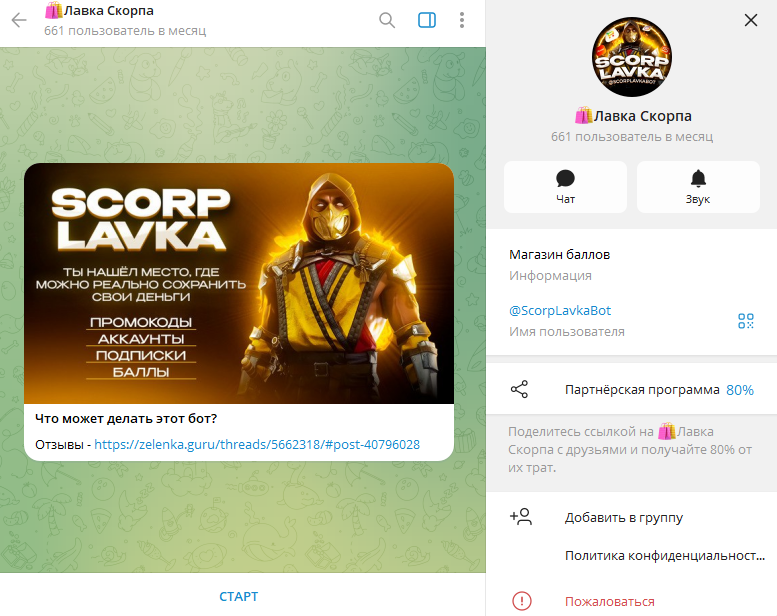Viewport: 777px width, 616px height.
Task: Click "Что может делать этот бот?" text
Action: (126, 419)
